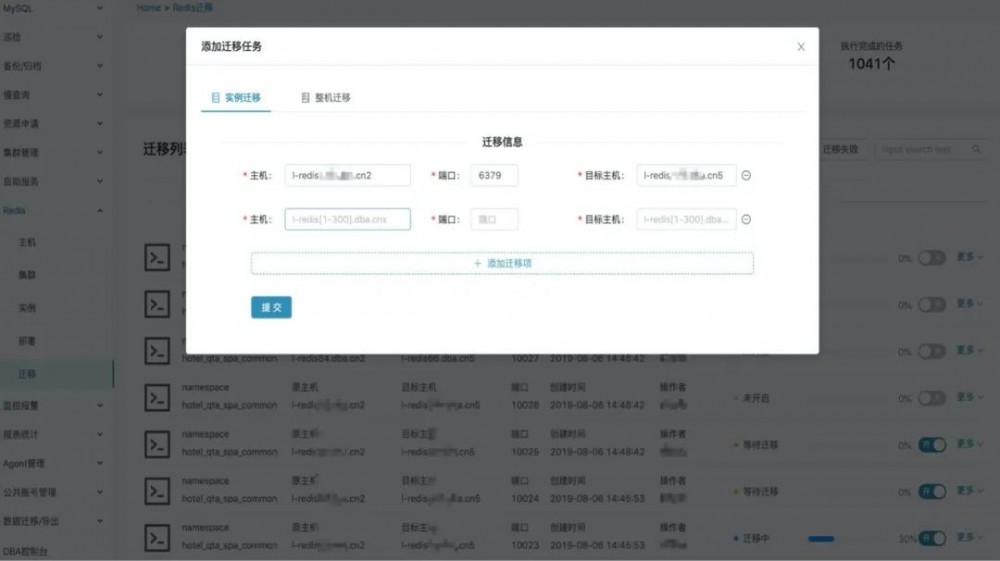Turn off the switch in port 10024 row
This screenshot has width=1000, height=561.
tap(932, 492)
